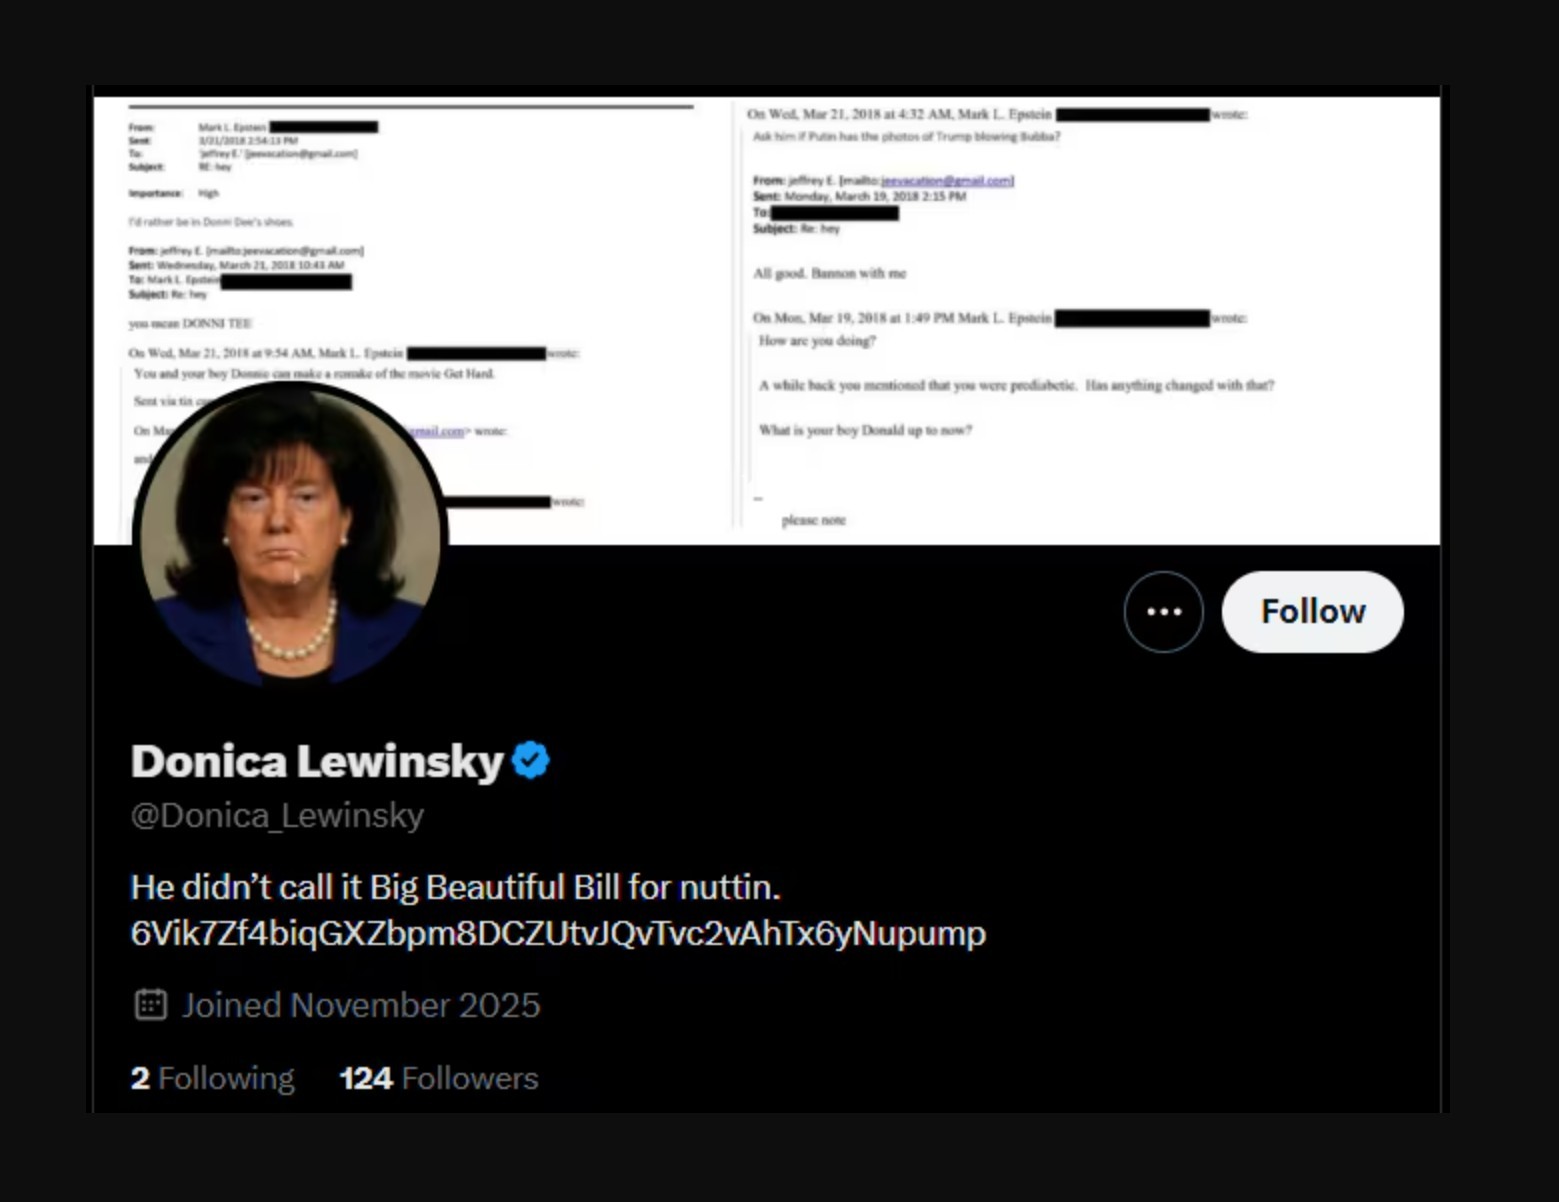Click the "What is your boy Donald" line
Screen dimensions: 1559x1202
tap(865, 430)
